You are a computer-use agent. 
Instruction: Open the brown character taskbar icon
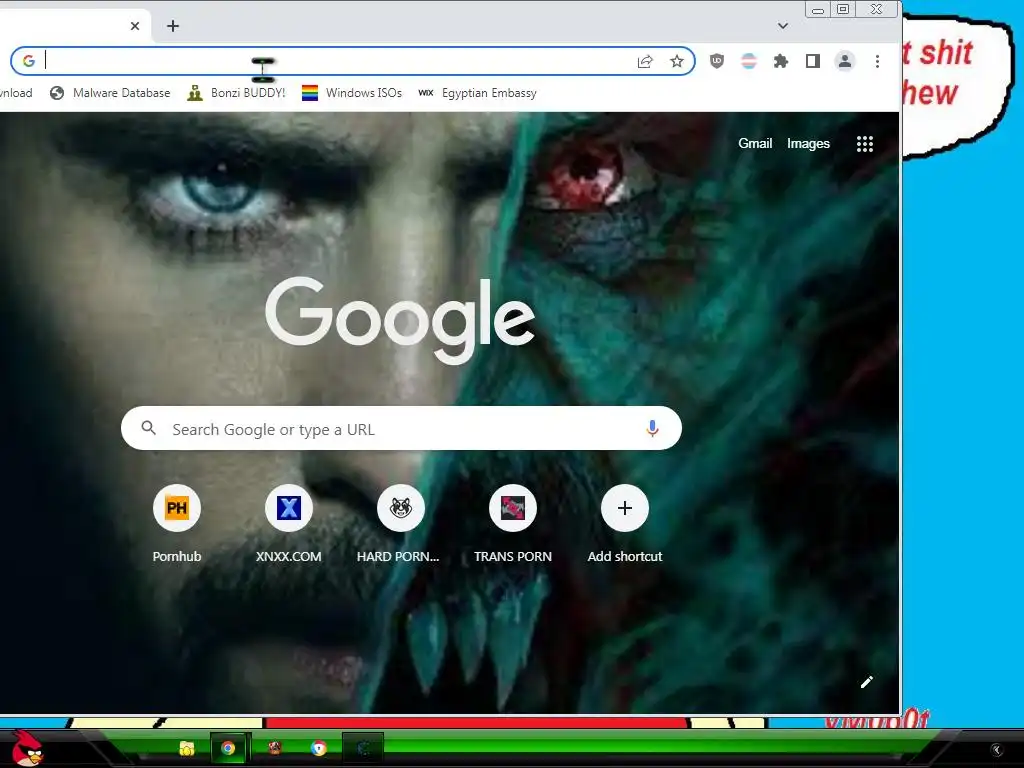(275, 748)
